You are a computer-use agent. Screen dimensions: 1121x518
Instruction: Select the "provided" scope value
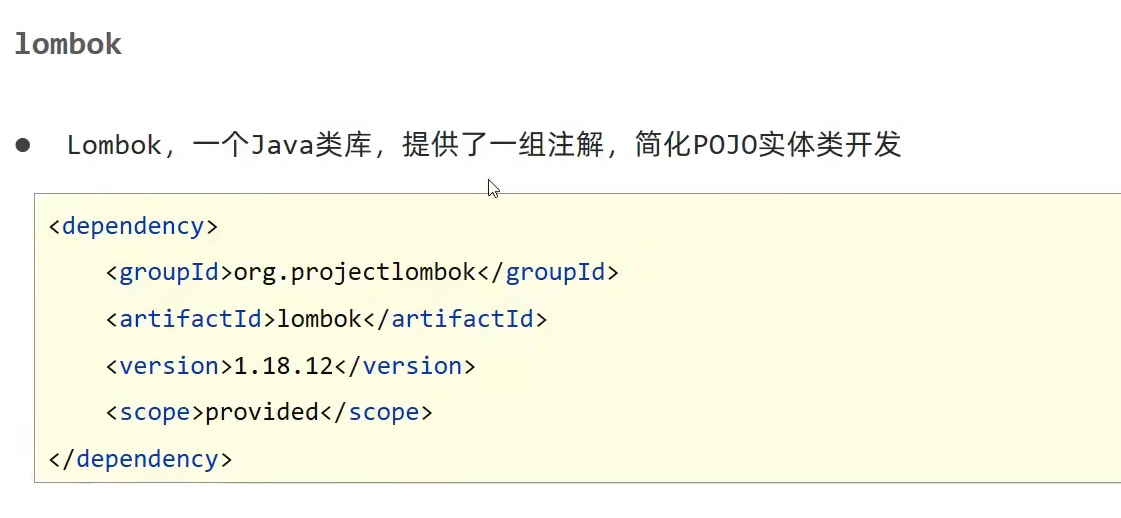(x=262, y=412)
